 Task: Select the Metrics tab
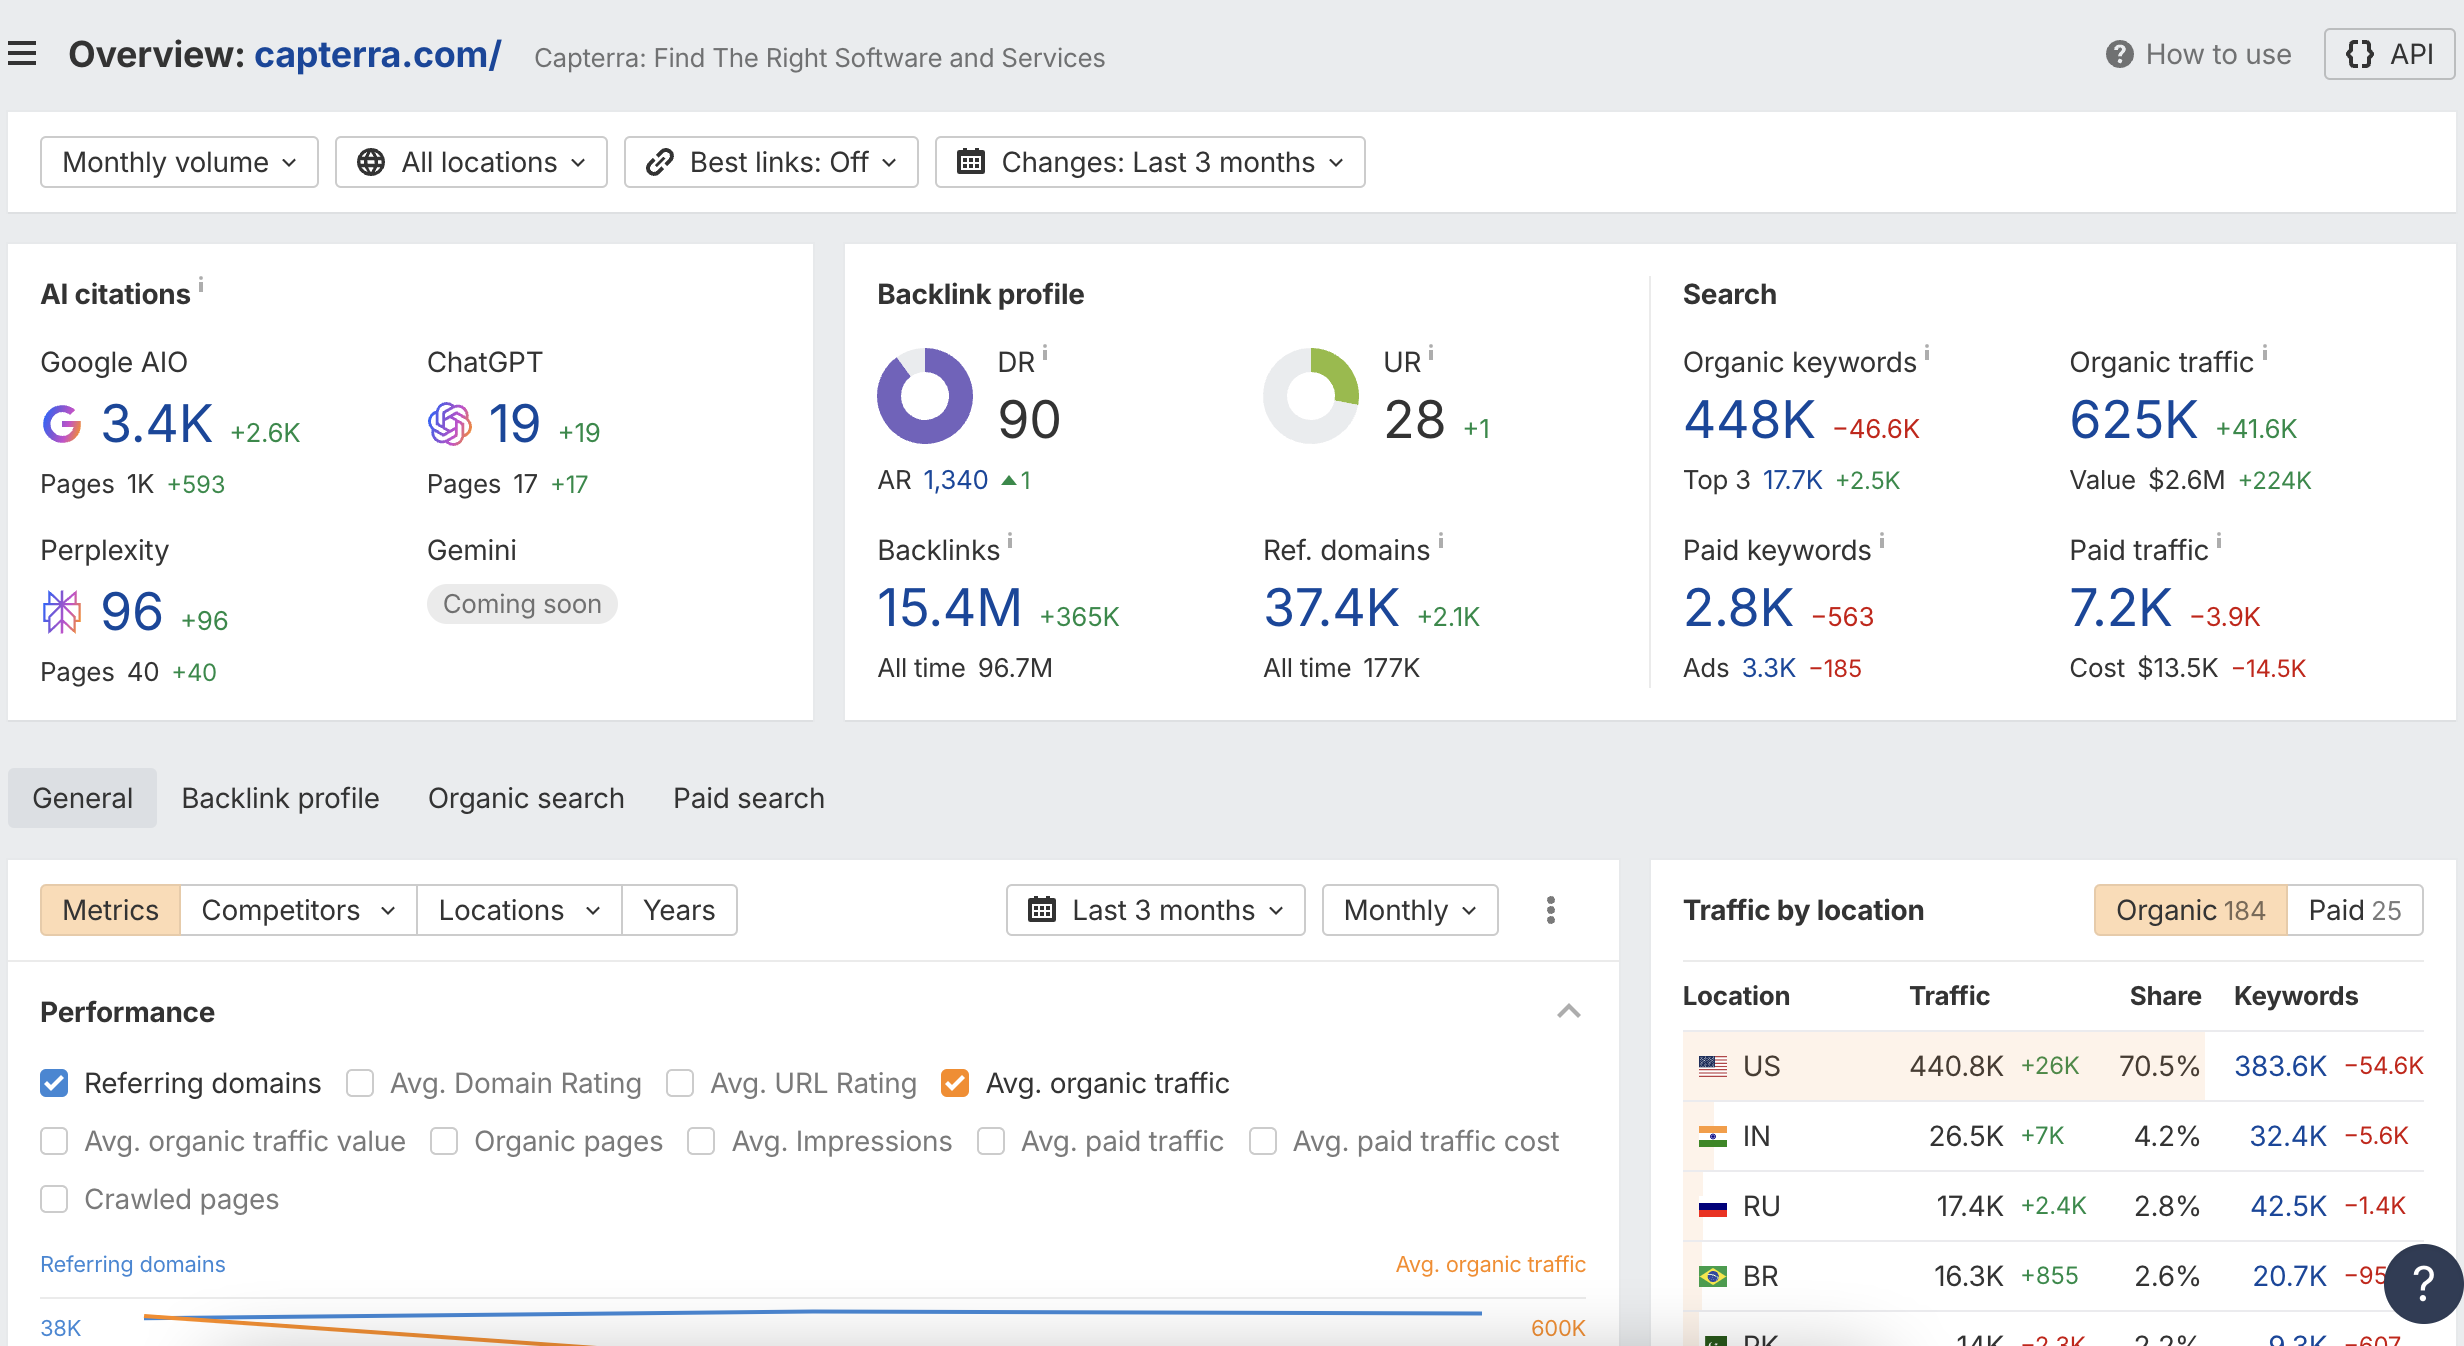110,910
